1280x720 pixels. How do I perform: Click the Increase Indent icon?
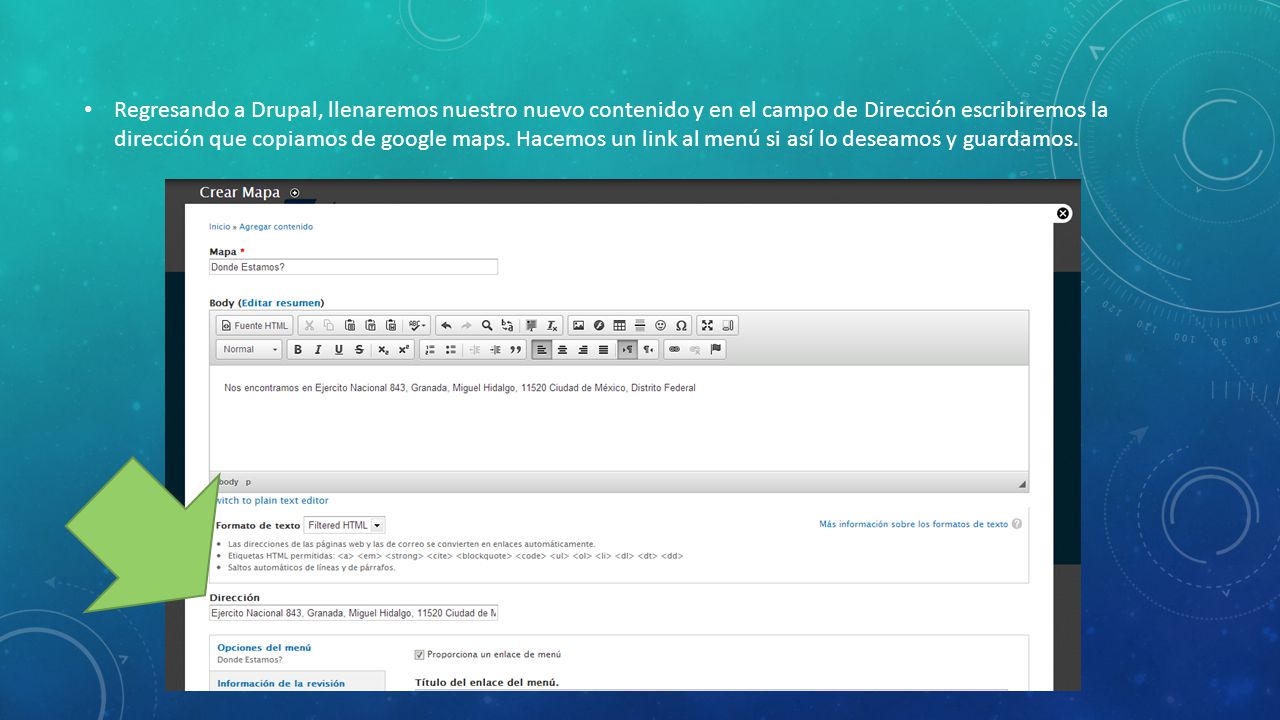pyautogui.click(x=495, y=349)
